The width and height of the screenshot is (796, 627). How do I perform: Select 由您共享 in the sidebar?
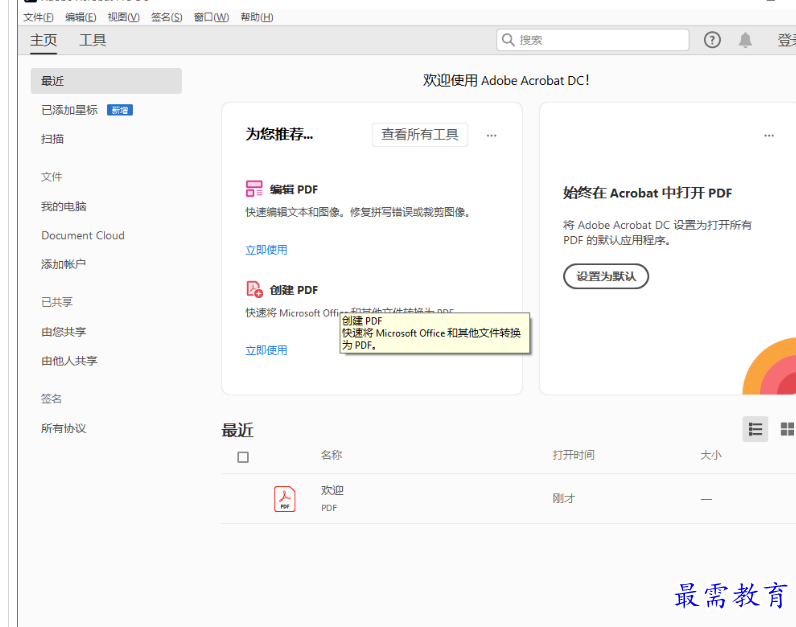click(x=63, y=332)
